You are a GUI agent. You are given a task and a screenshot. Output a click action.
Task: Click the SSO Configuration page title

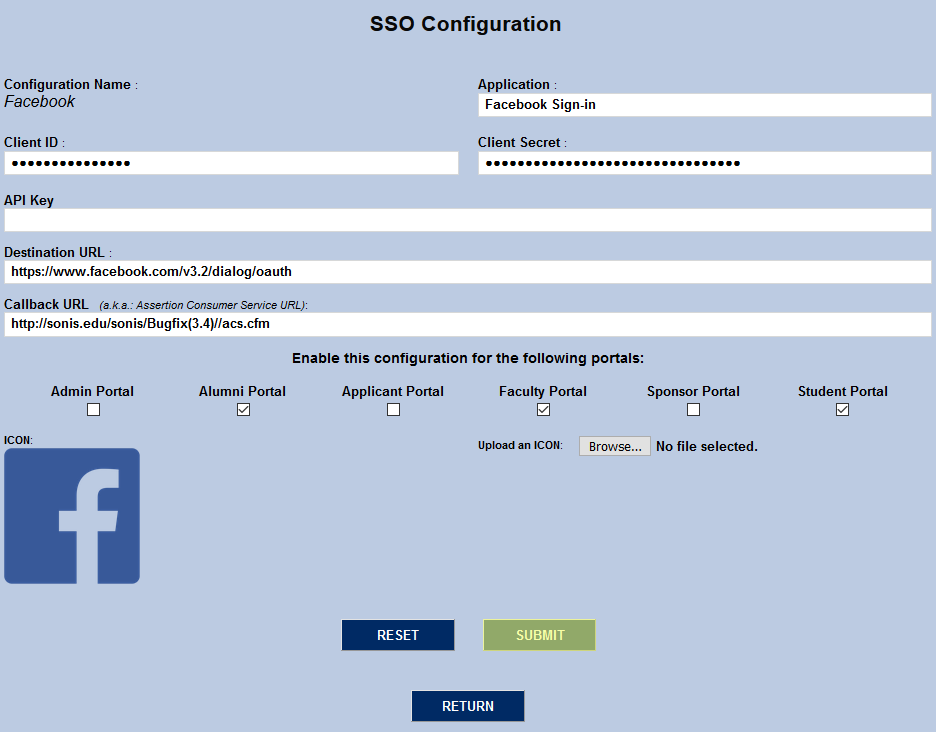(465, 24)
